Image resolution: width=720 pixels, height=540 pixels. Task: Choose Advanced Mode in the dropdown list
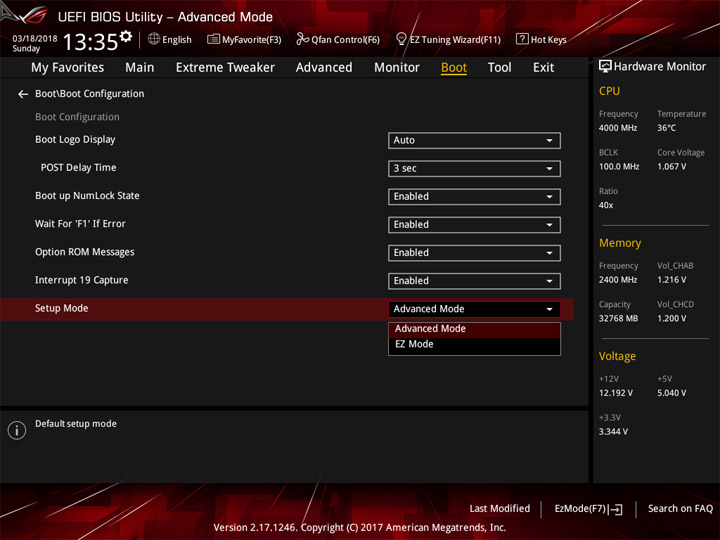point(474,329)
